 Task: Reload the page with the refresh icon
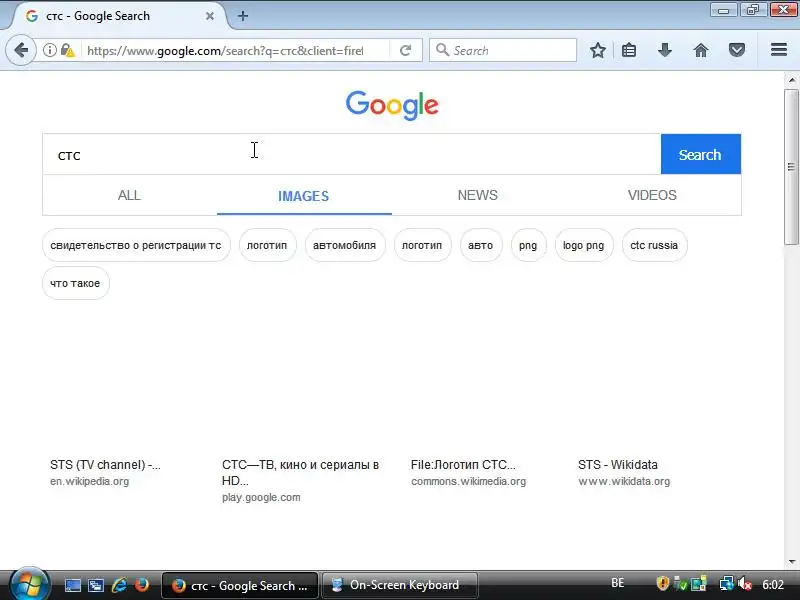click(406, 50)
